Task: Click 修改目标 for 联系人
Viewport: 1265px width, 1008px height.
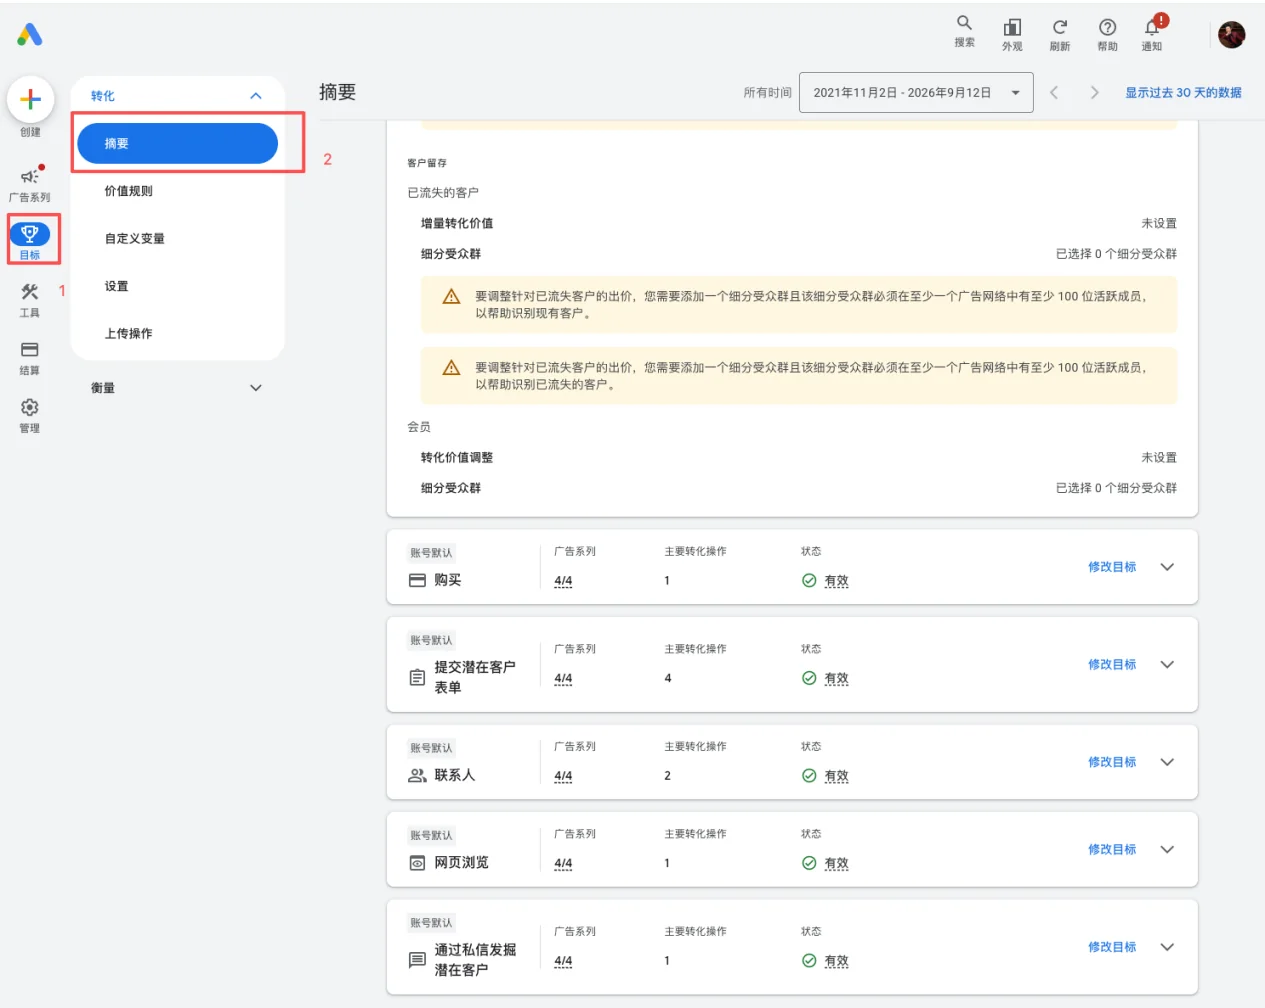Action: (x=1112, y=762)
